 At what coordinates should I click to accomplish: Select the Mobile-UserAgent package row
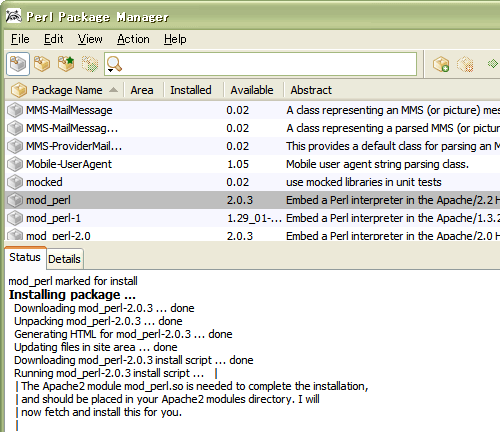(x=252, y=164)
